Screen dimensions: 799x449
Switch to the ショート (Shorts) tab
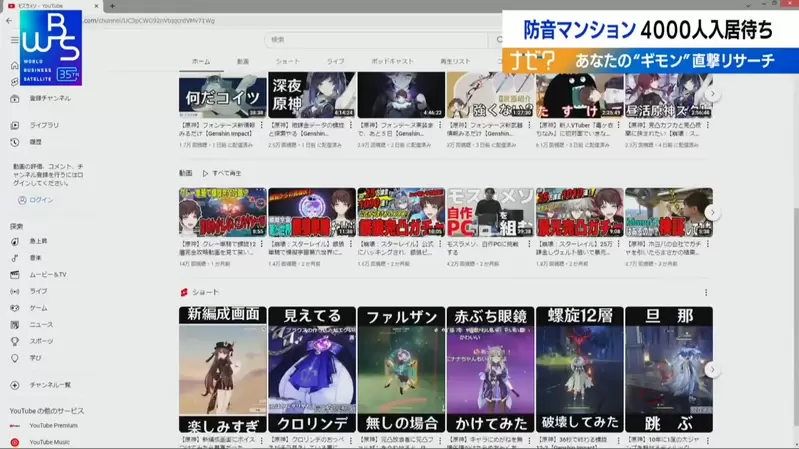click(287, 61)
